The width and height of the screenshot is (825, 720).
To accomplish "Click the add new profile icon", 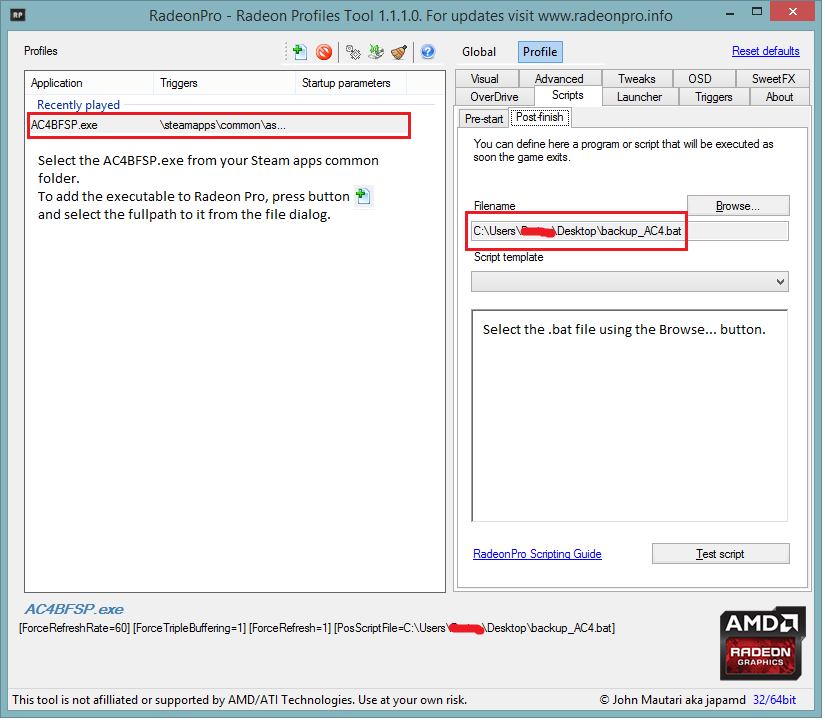I will click(x=299, y=52).
